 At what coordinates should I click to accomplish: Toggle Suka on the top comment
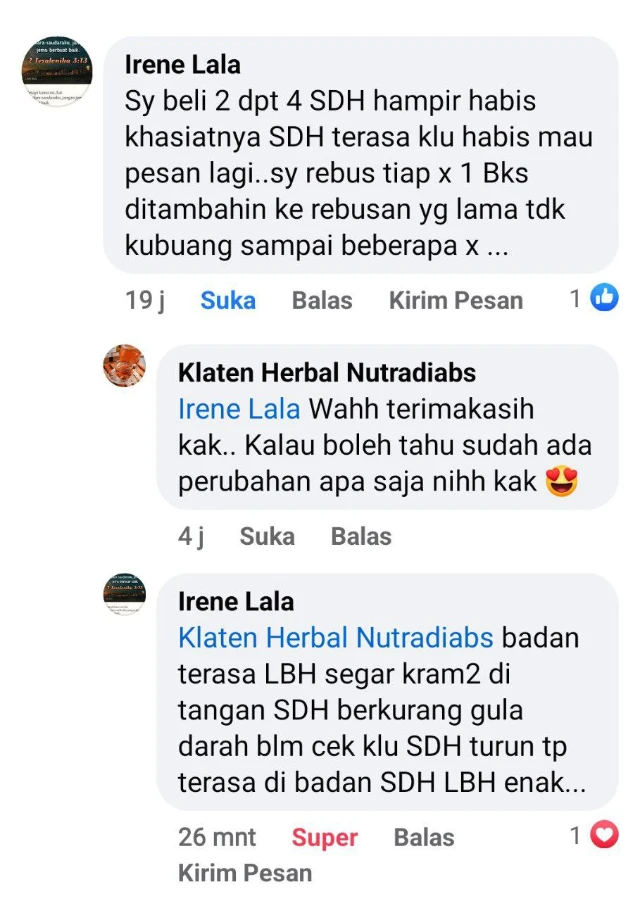click(228, 301)
